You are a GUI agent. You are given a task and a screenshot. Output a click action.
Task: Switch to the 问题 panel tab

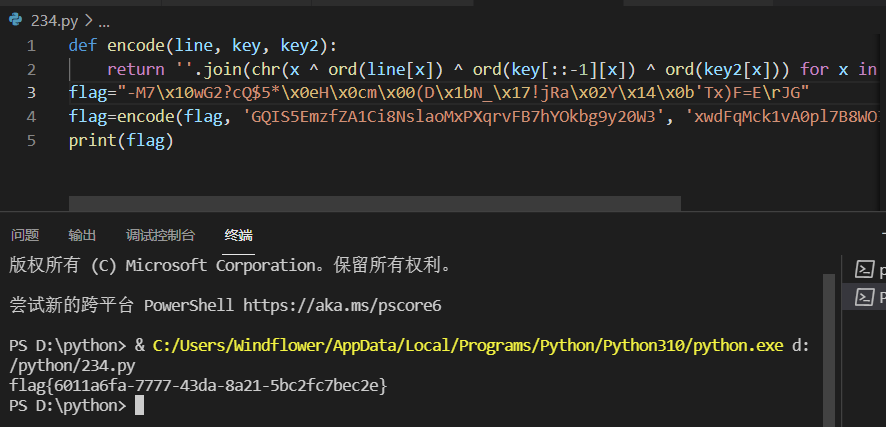[25, 235]
